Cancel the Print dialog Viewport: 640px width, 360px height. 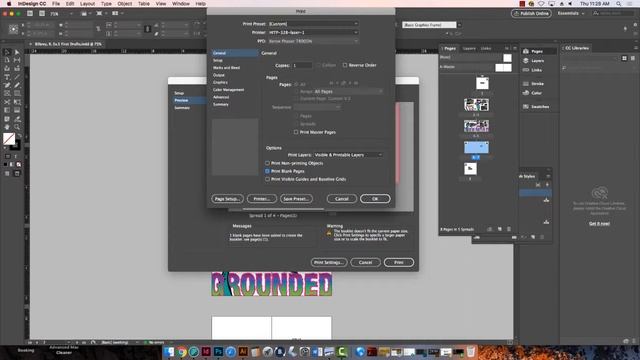342,199
